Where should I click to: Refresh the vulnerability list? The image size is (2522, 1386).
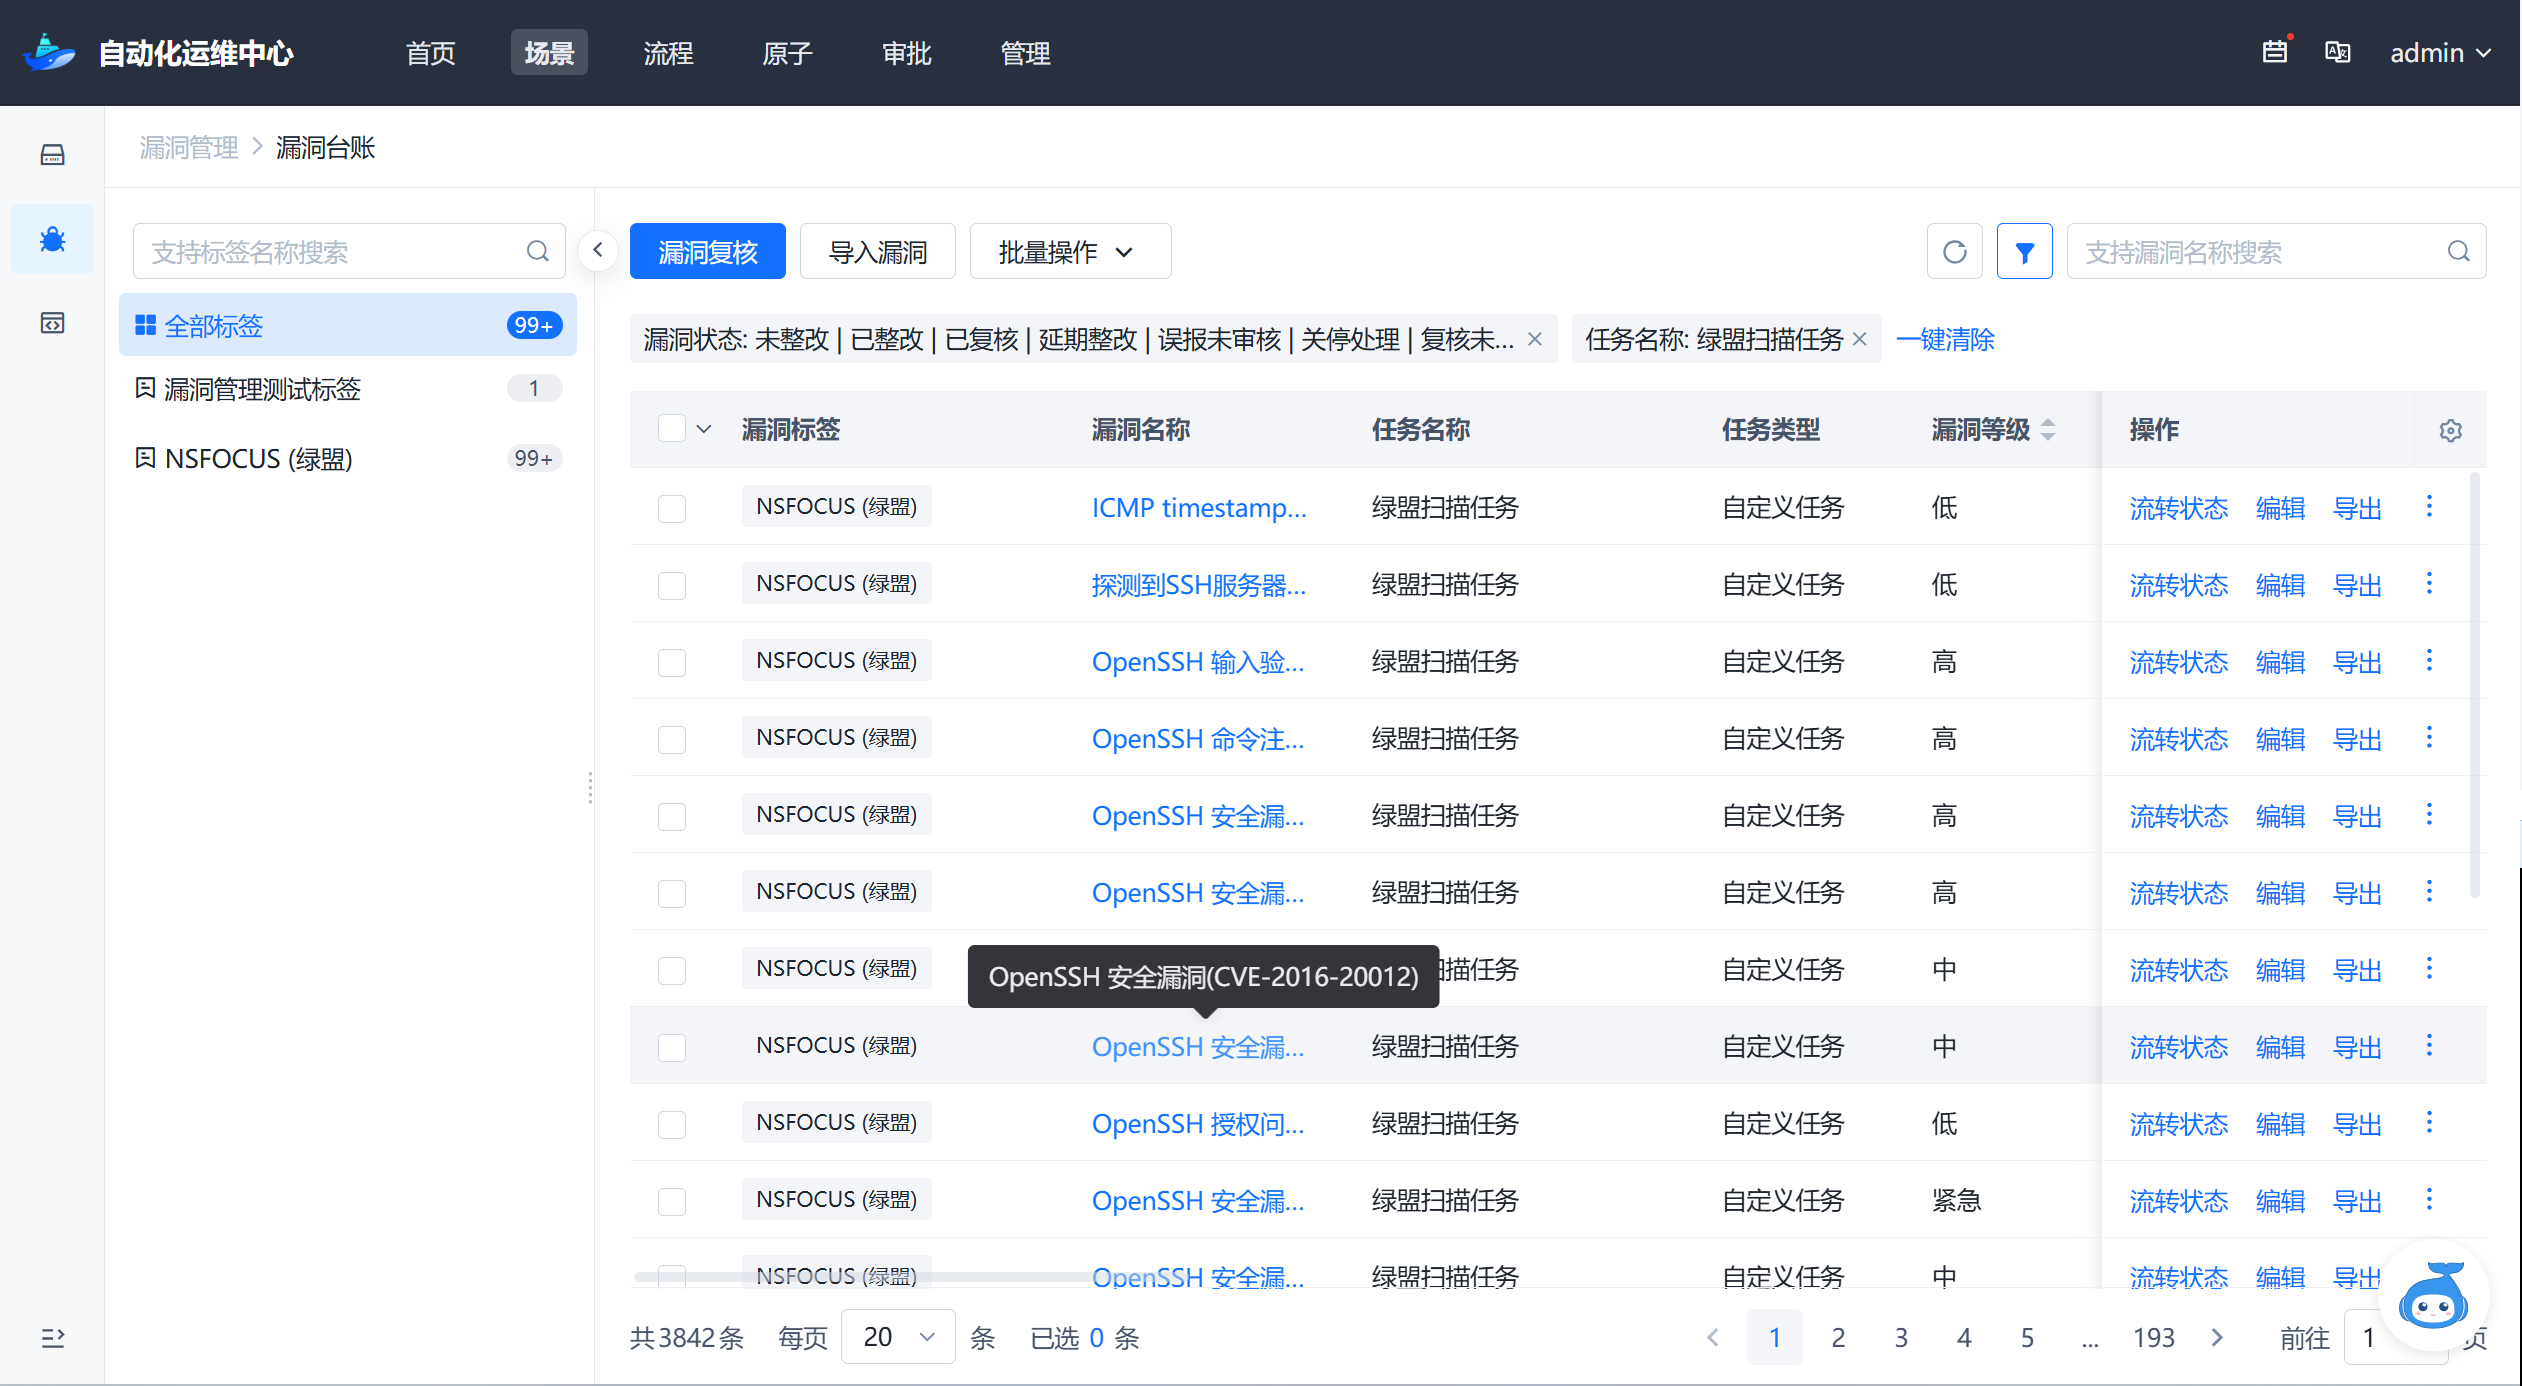[1954, 252]
